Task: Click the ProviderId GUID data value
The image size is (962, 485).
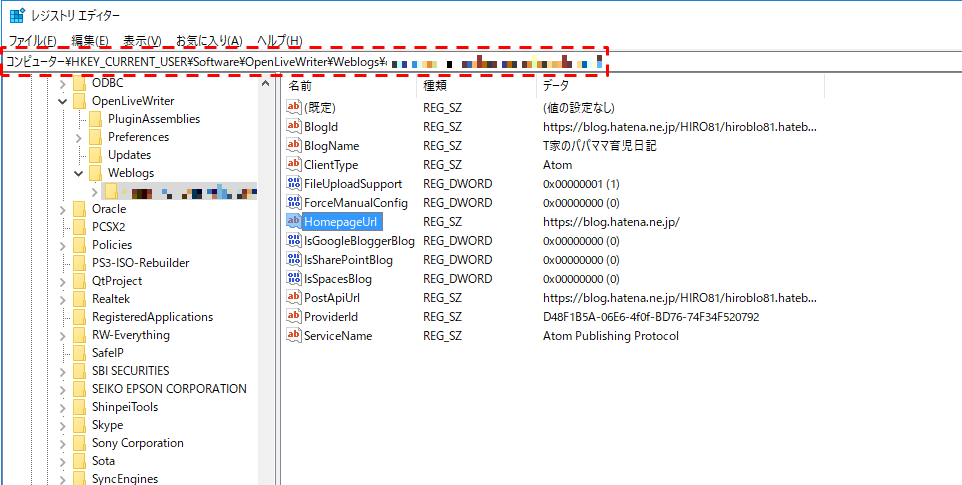Action: pyautogui.click(x=652, y=317)
